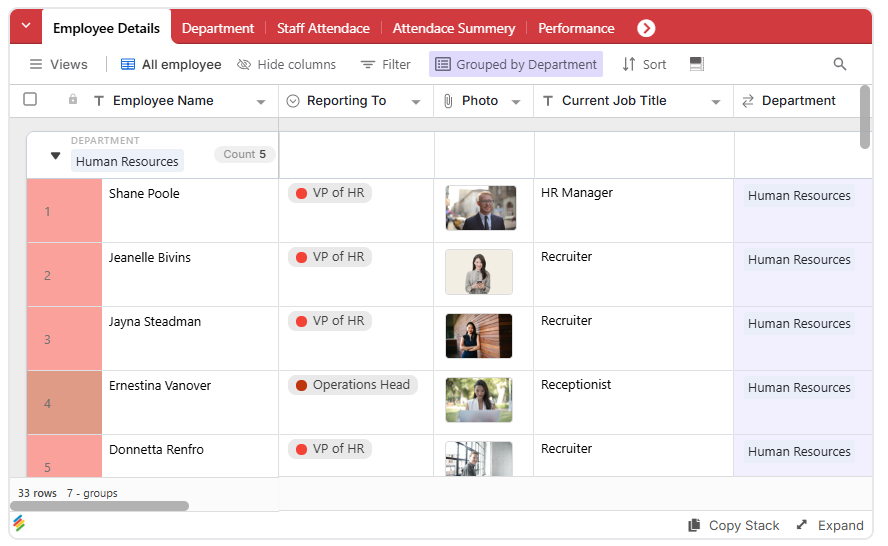This screenshot has height=546, width=888.
Task: Click the Operations Head tag for Ernestina Vanover
Action: click(352, 385)
